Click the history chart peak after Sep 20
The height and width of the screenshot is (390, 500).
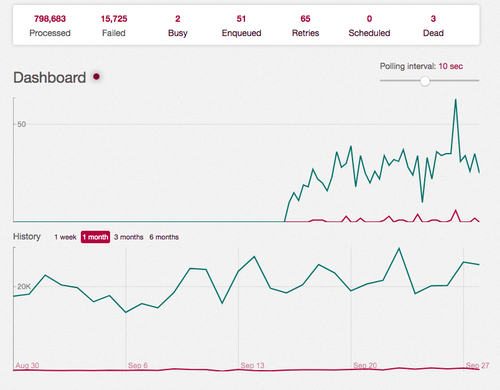399,249
